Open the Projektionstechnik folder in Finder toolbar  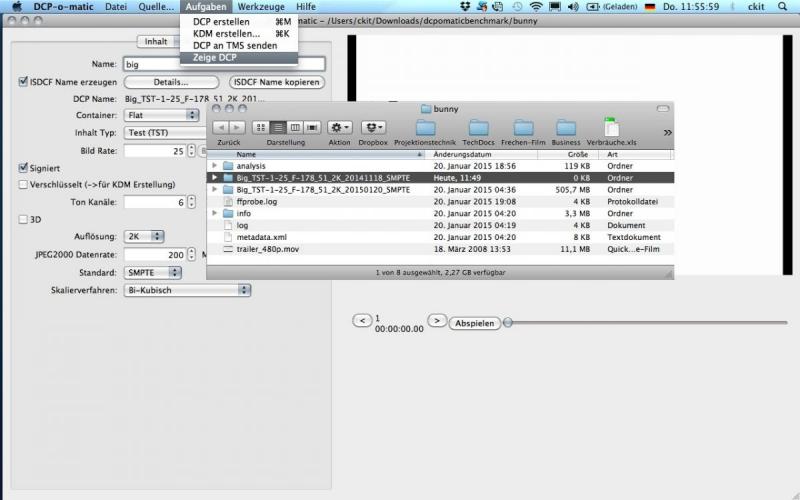[x=425, y=127]
